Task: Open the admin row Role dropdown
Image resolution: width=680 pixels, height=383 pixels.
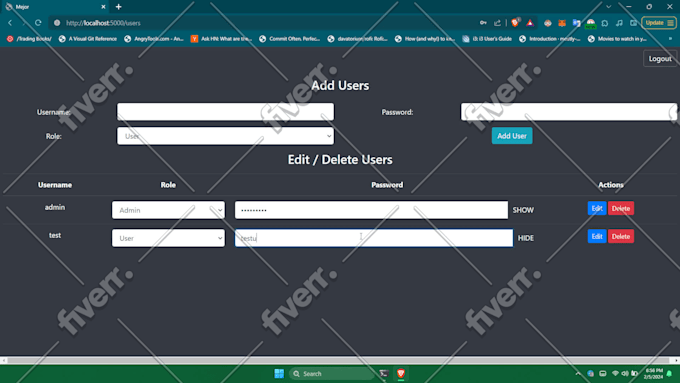Action: point(168,210)
